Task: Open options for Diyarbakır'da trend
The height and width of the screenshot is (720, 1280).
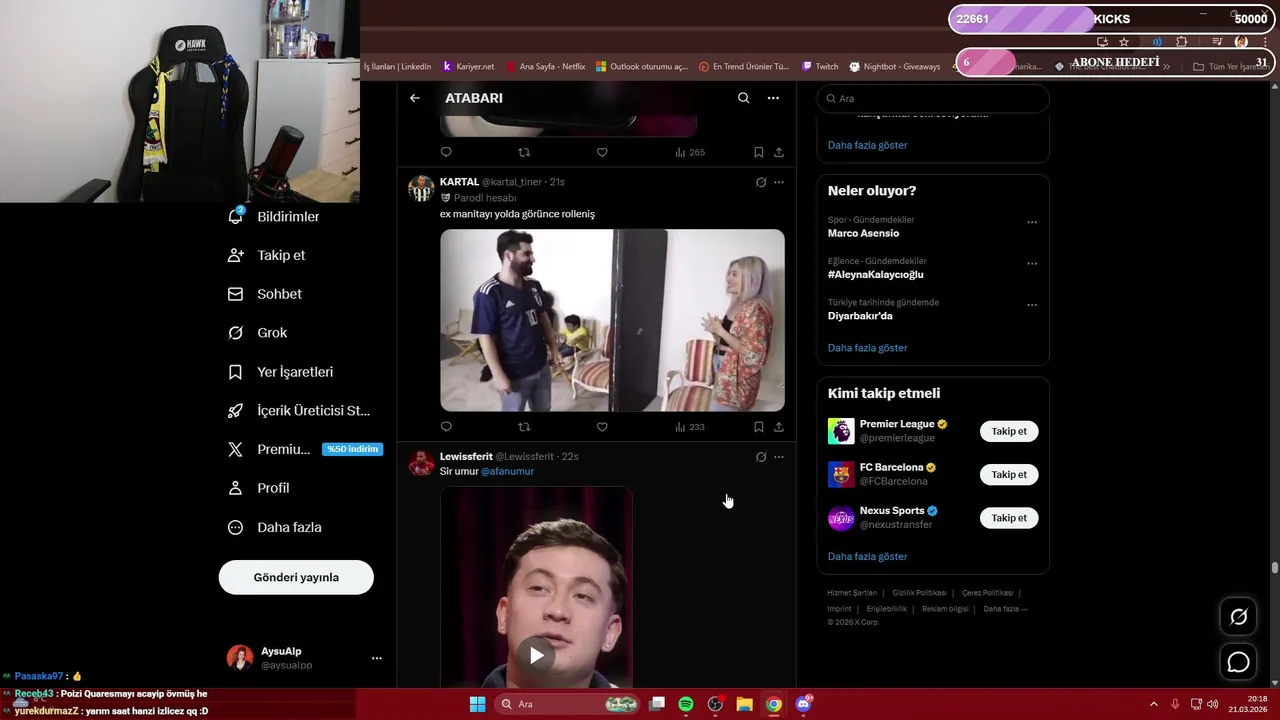Action: click(x=1032, y=305)
